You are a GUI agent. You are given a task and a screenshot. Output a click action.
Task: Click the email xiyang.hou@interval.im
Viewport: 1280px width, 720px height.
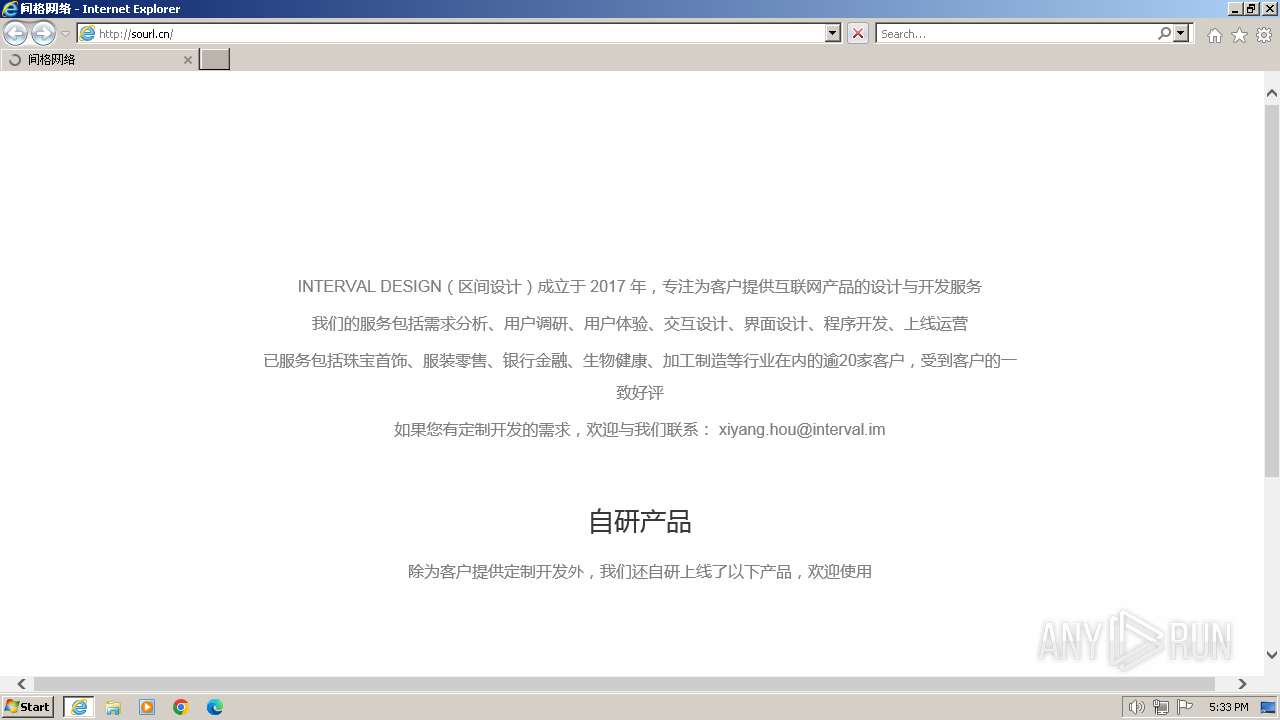coord(802,430)
